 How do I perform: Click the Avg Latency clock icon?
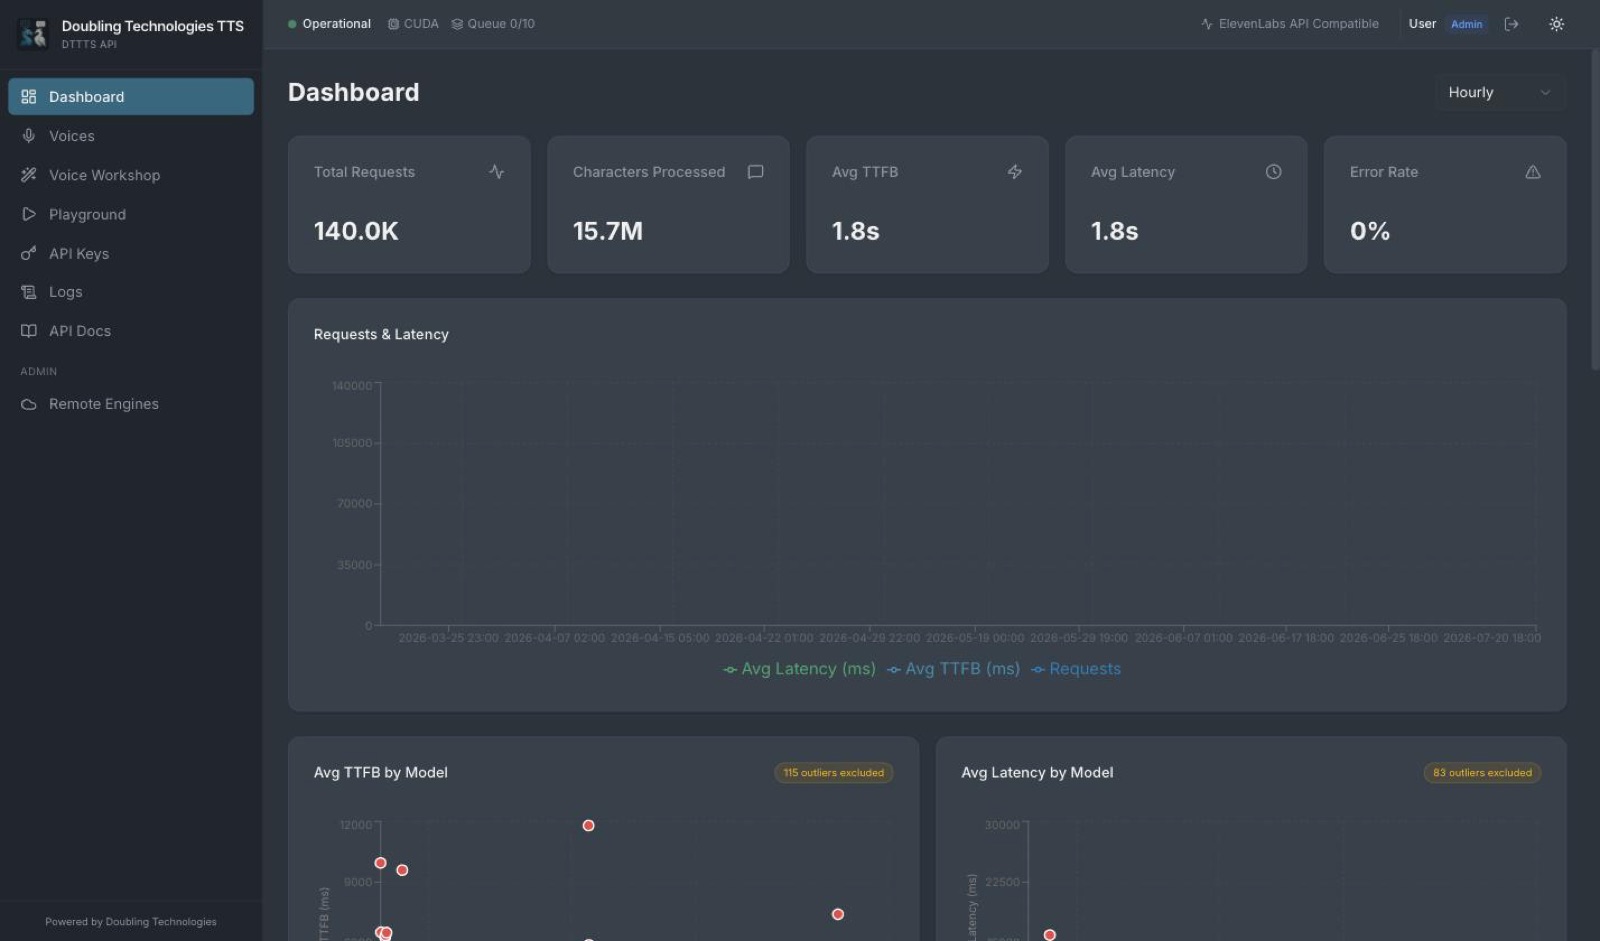[x=1273, y=172]
